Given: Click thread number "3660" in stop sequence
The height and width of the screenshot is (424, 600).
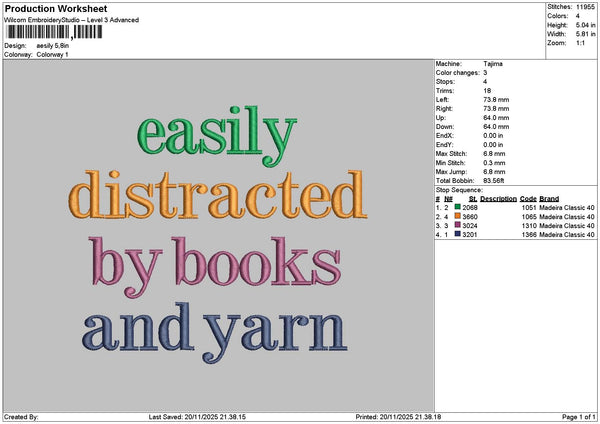Looking at the screenshot, I should tap(470, 217).
